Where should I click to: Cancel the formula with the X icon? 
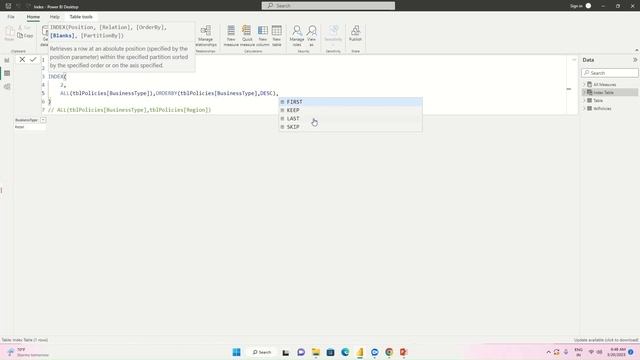[x=22, y=60]
